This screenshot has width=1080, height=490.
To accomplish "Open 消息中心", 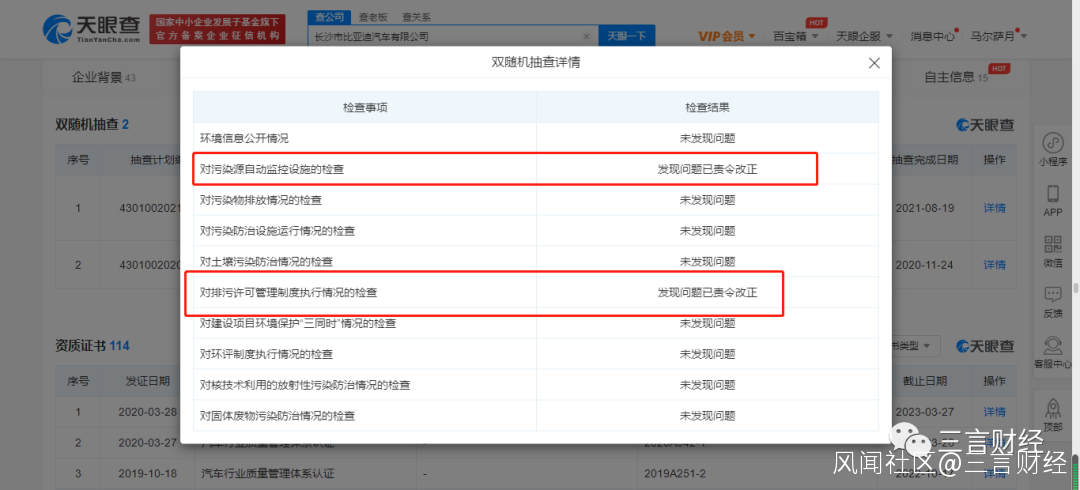I will [x=933, y=36].
